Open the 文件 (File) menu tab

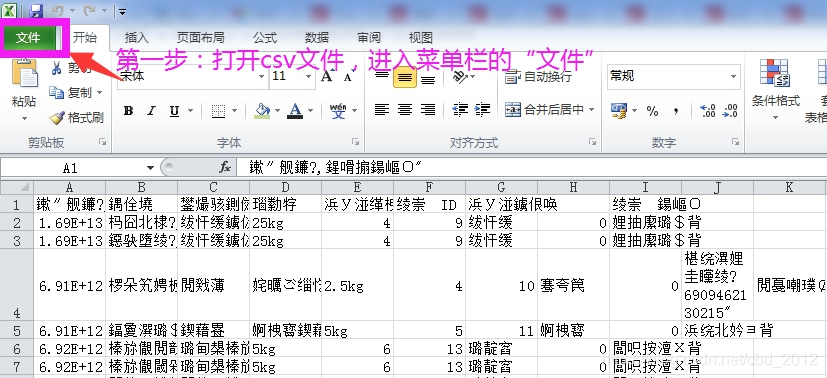pos(28,37)
